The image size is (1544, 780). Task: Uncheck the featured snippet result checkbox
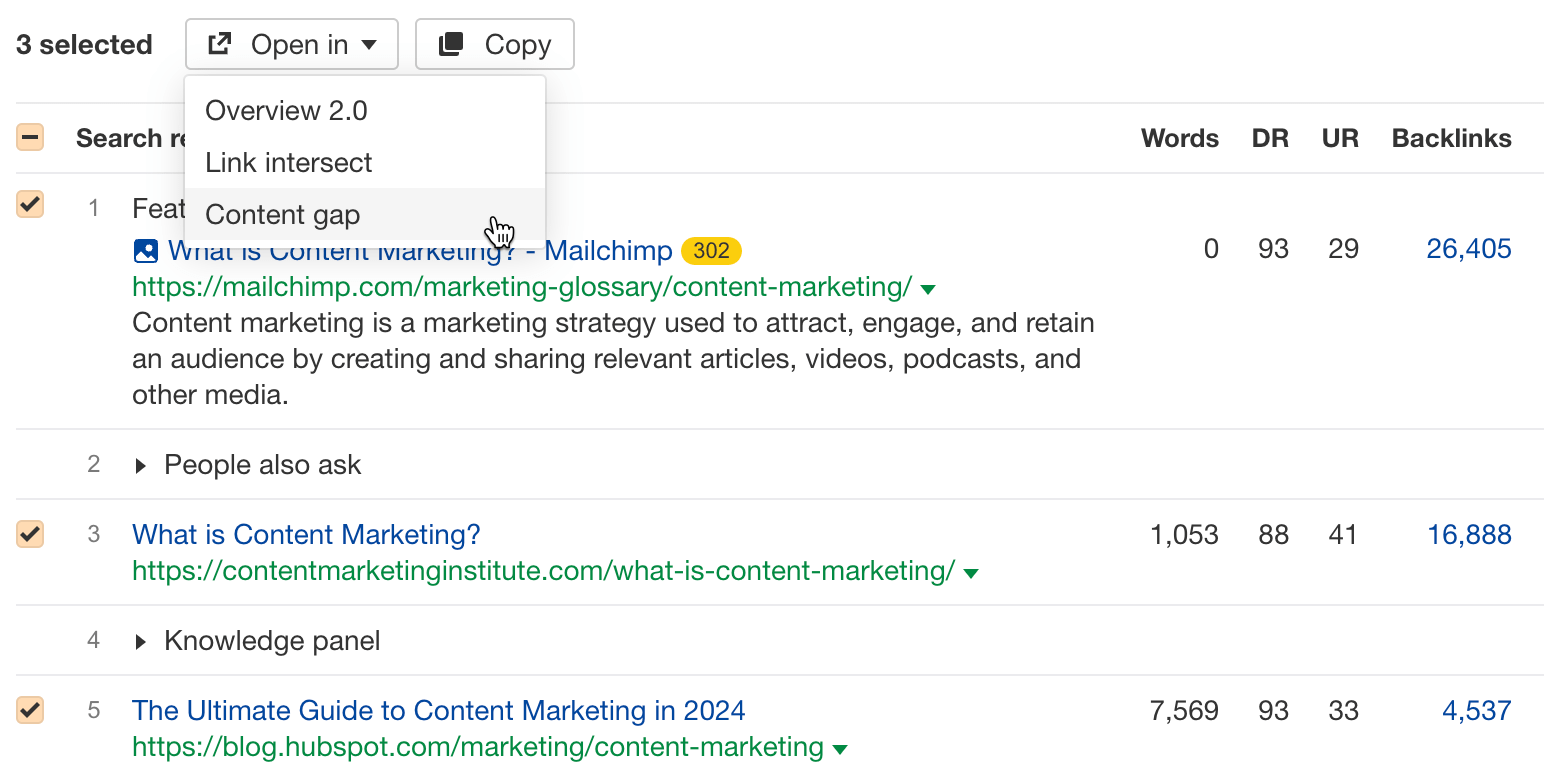click(x=29, y=204)
